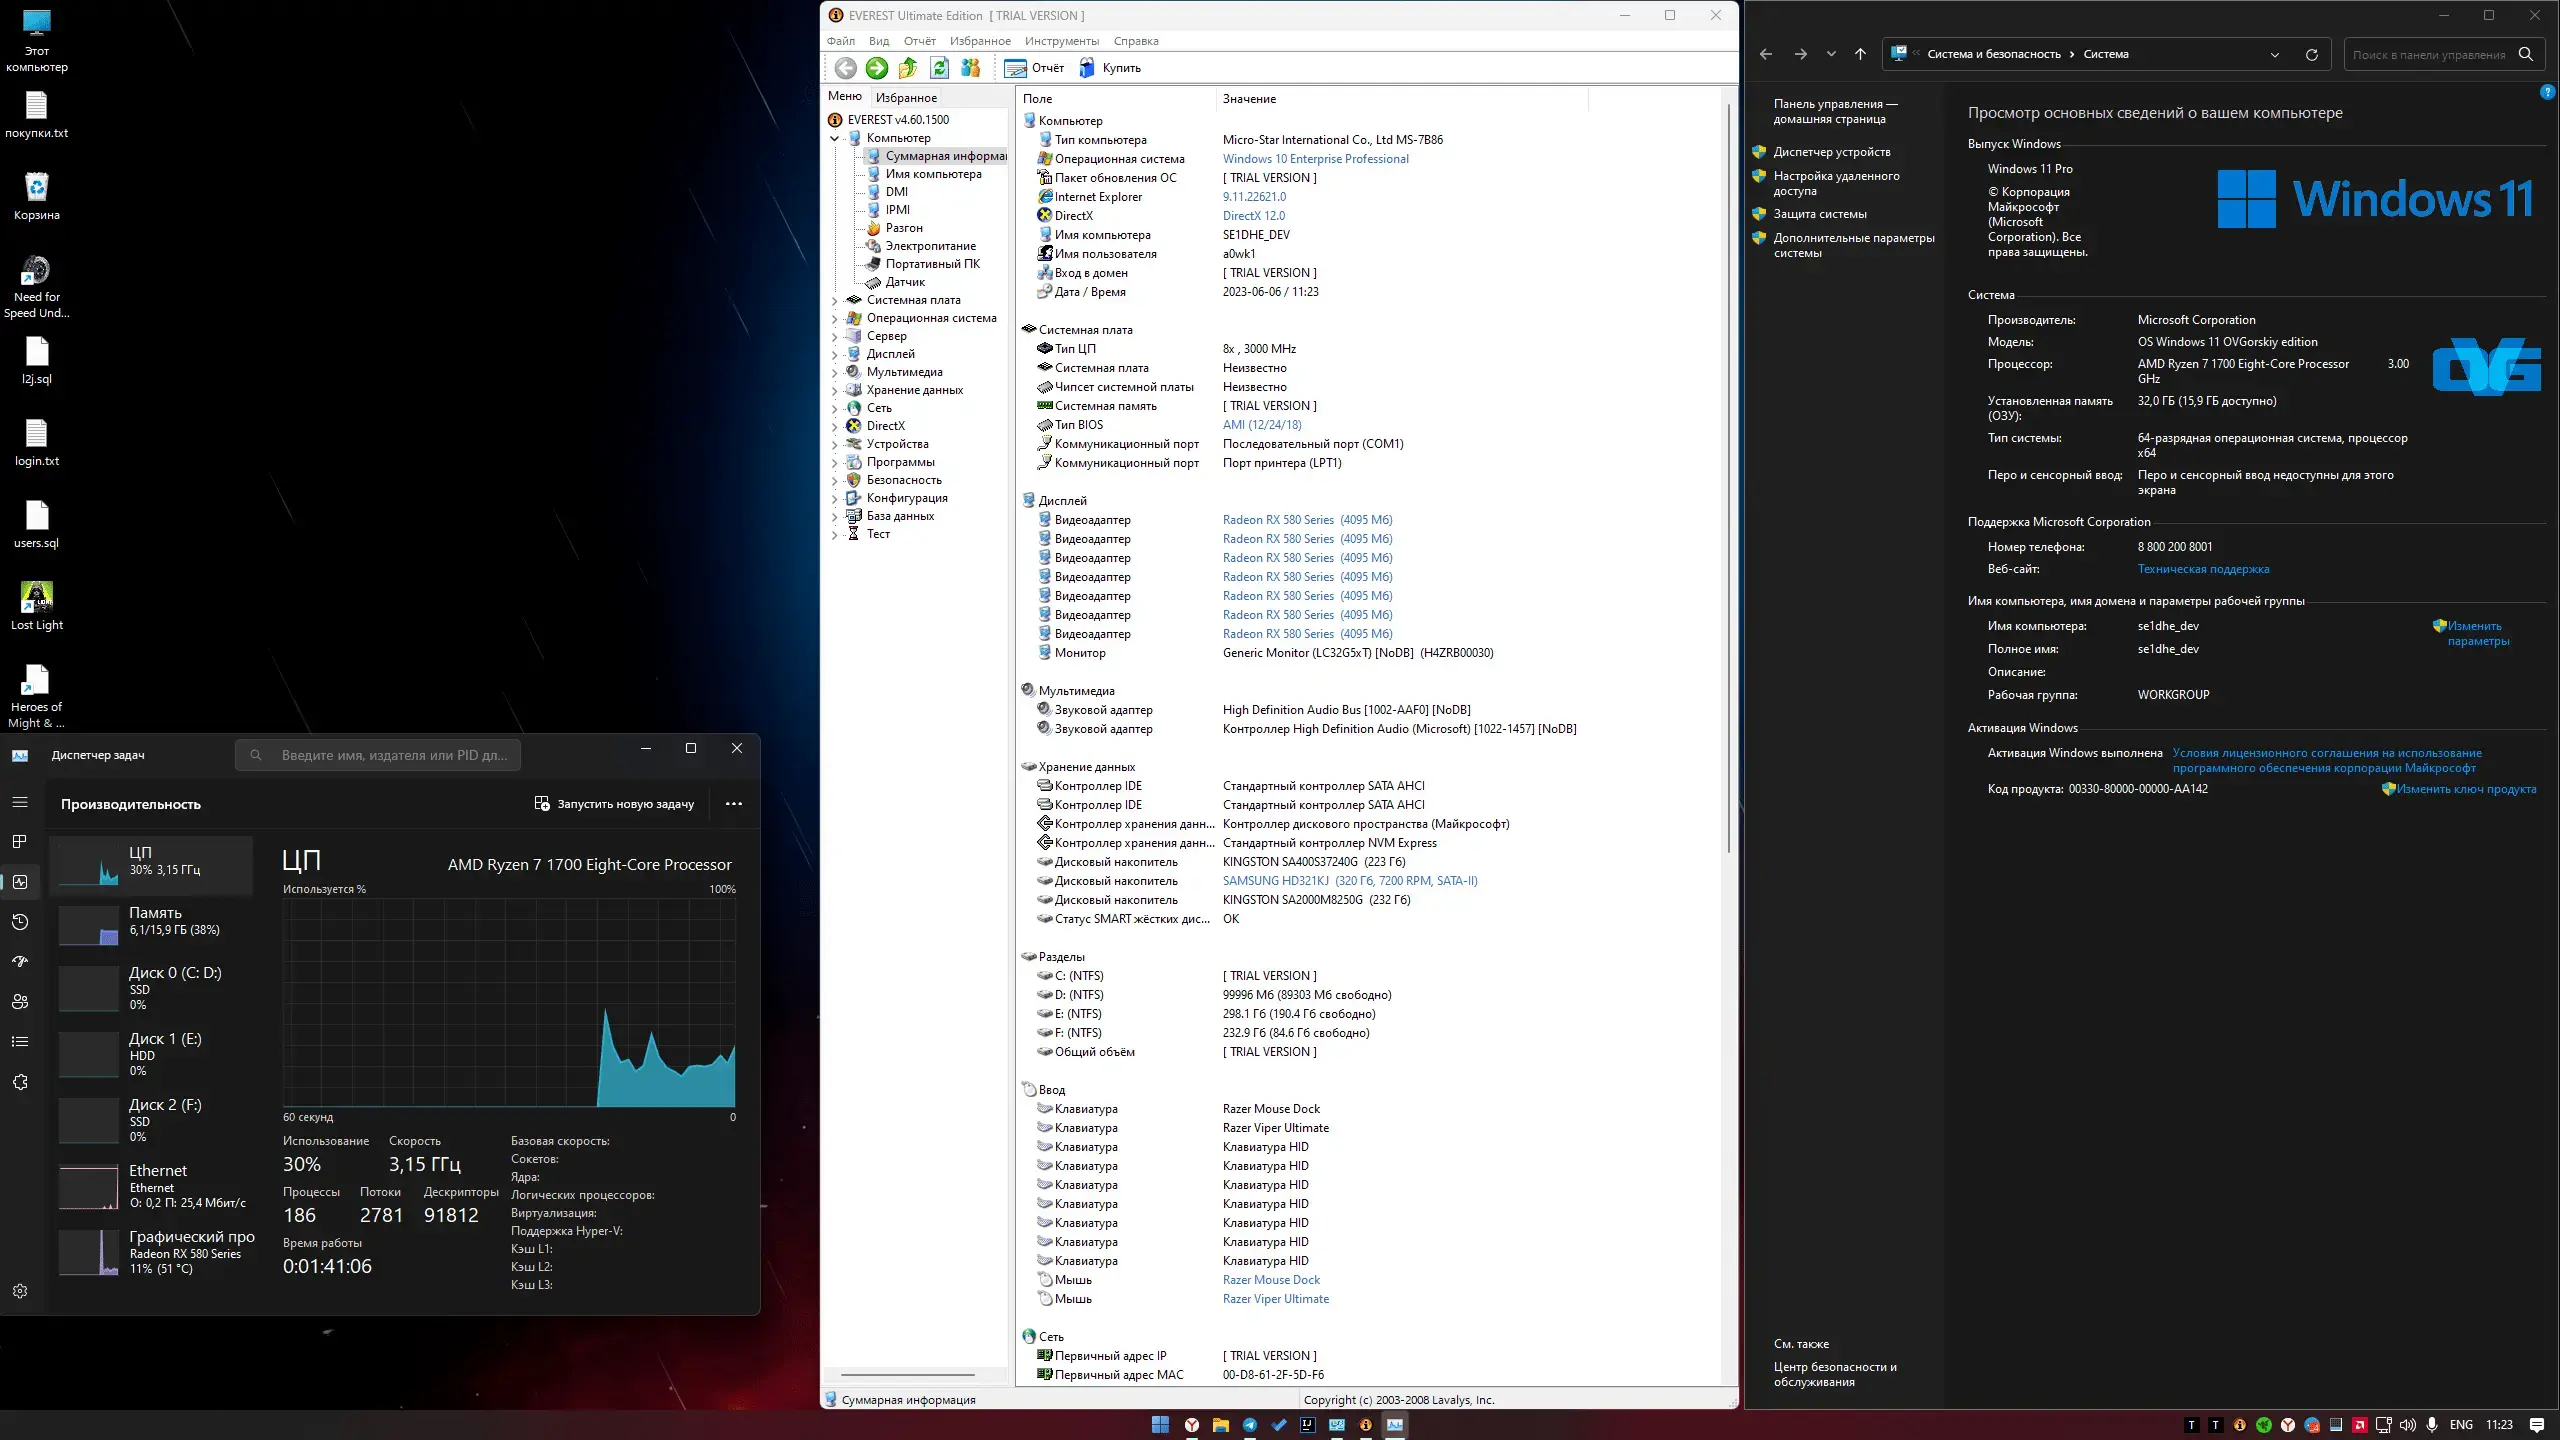2560x1440 pixels.
Task: Open recent locations dropdown in Control Panel
Action: click(1831, 55)
